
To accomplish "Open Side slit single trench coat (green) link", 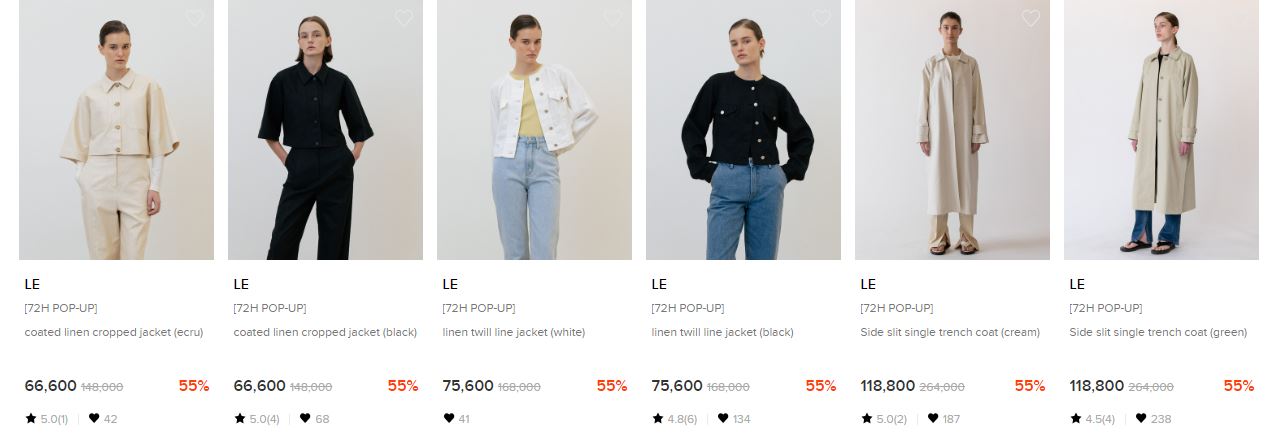I will 1158,332.
